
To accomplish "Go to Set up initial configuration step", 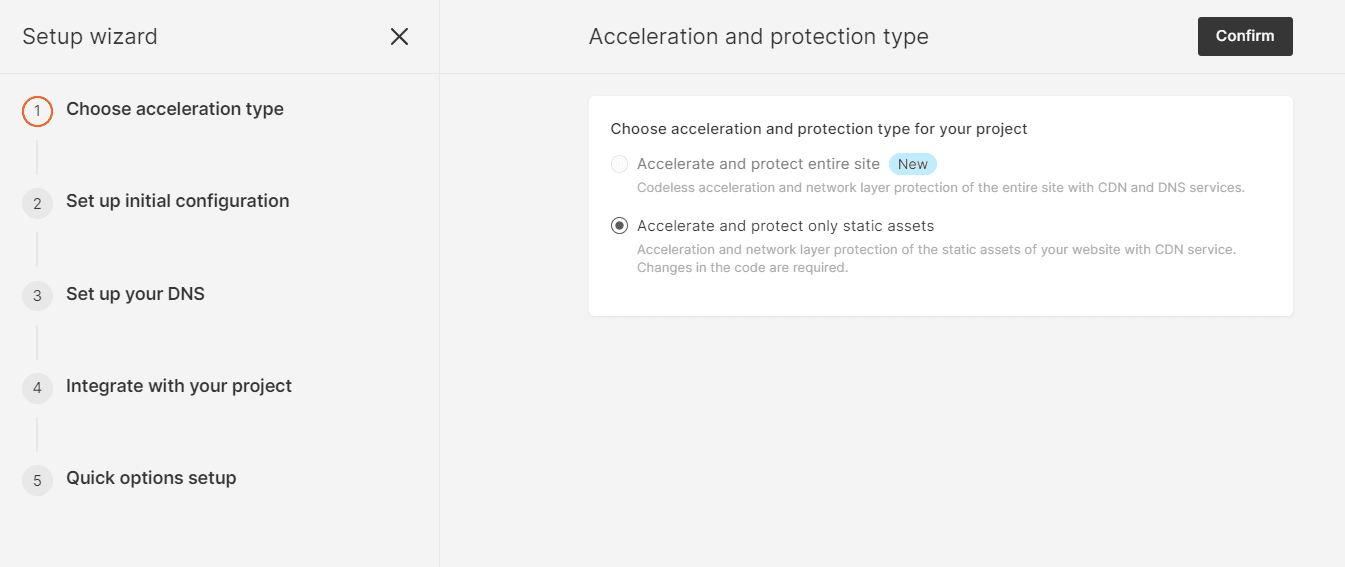I will (x=178, y=201).
